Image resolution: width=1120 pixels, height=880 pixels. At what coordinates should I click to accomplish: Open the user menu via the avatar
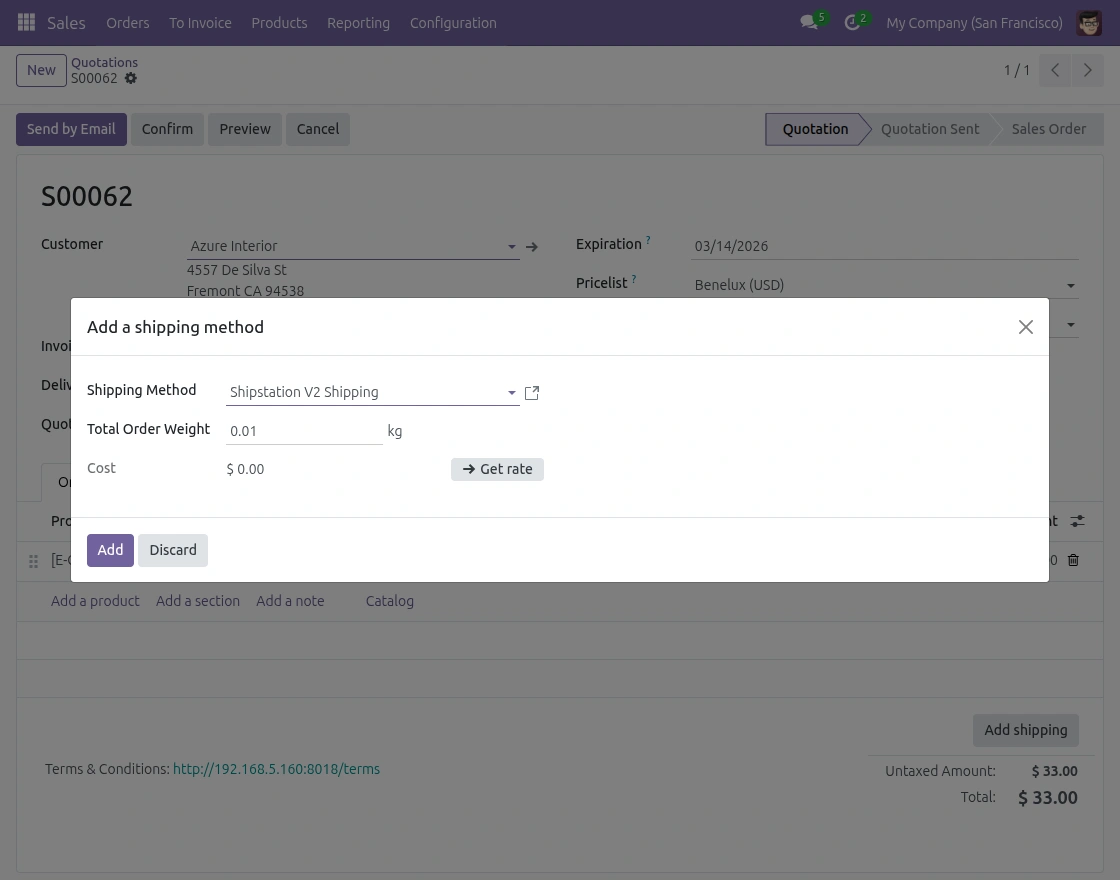[x=1089, y=22]
